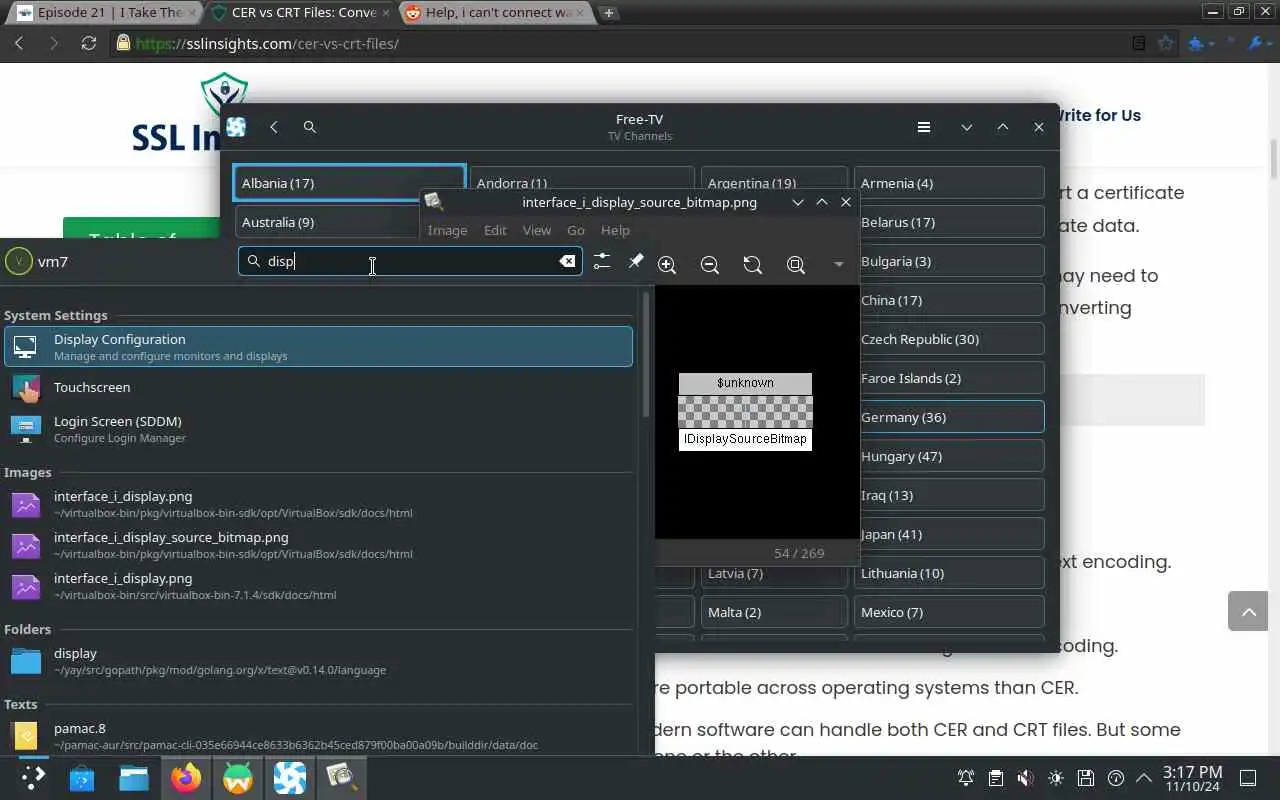Open display folder in golang path
Image resolution: width=1280 pixels, height=800 pixels.
(x=319, y=661)
